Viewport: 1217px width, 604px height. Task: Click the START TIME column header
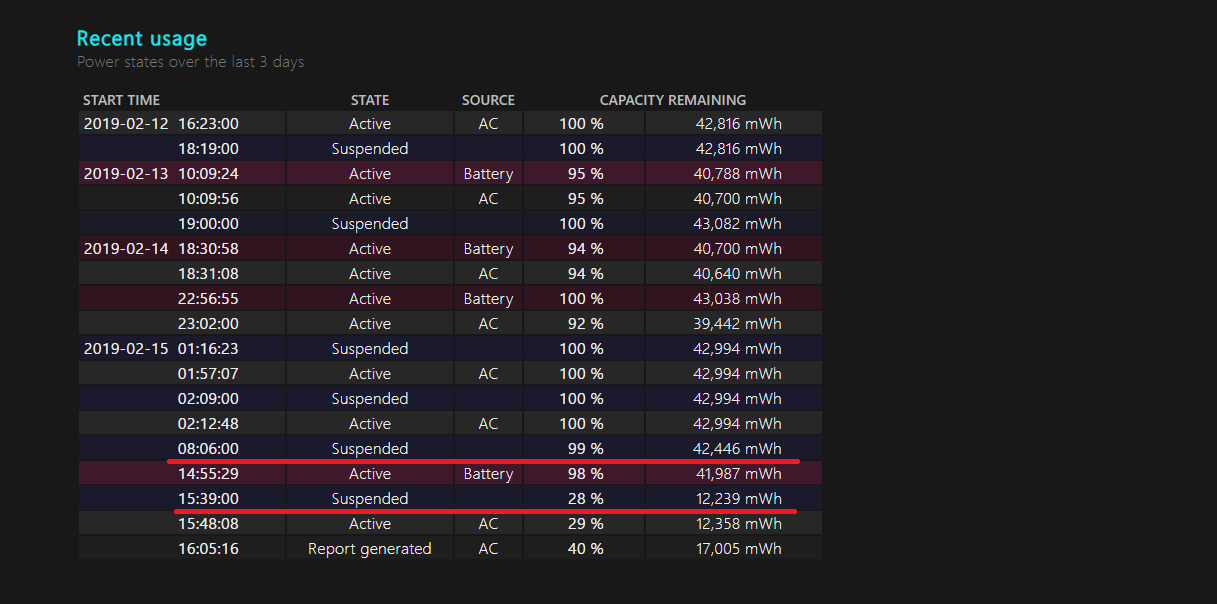click(x=121, y=100)
